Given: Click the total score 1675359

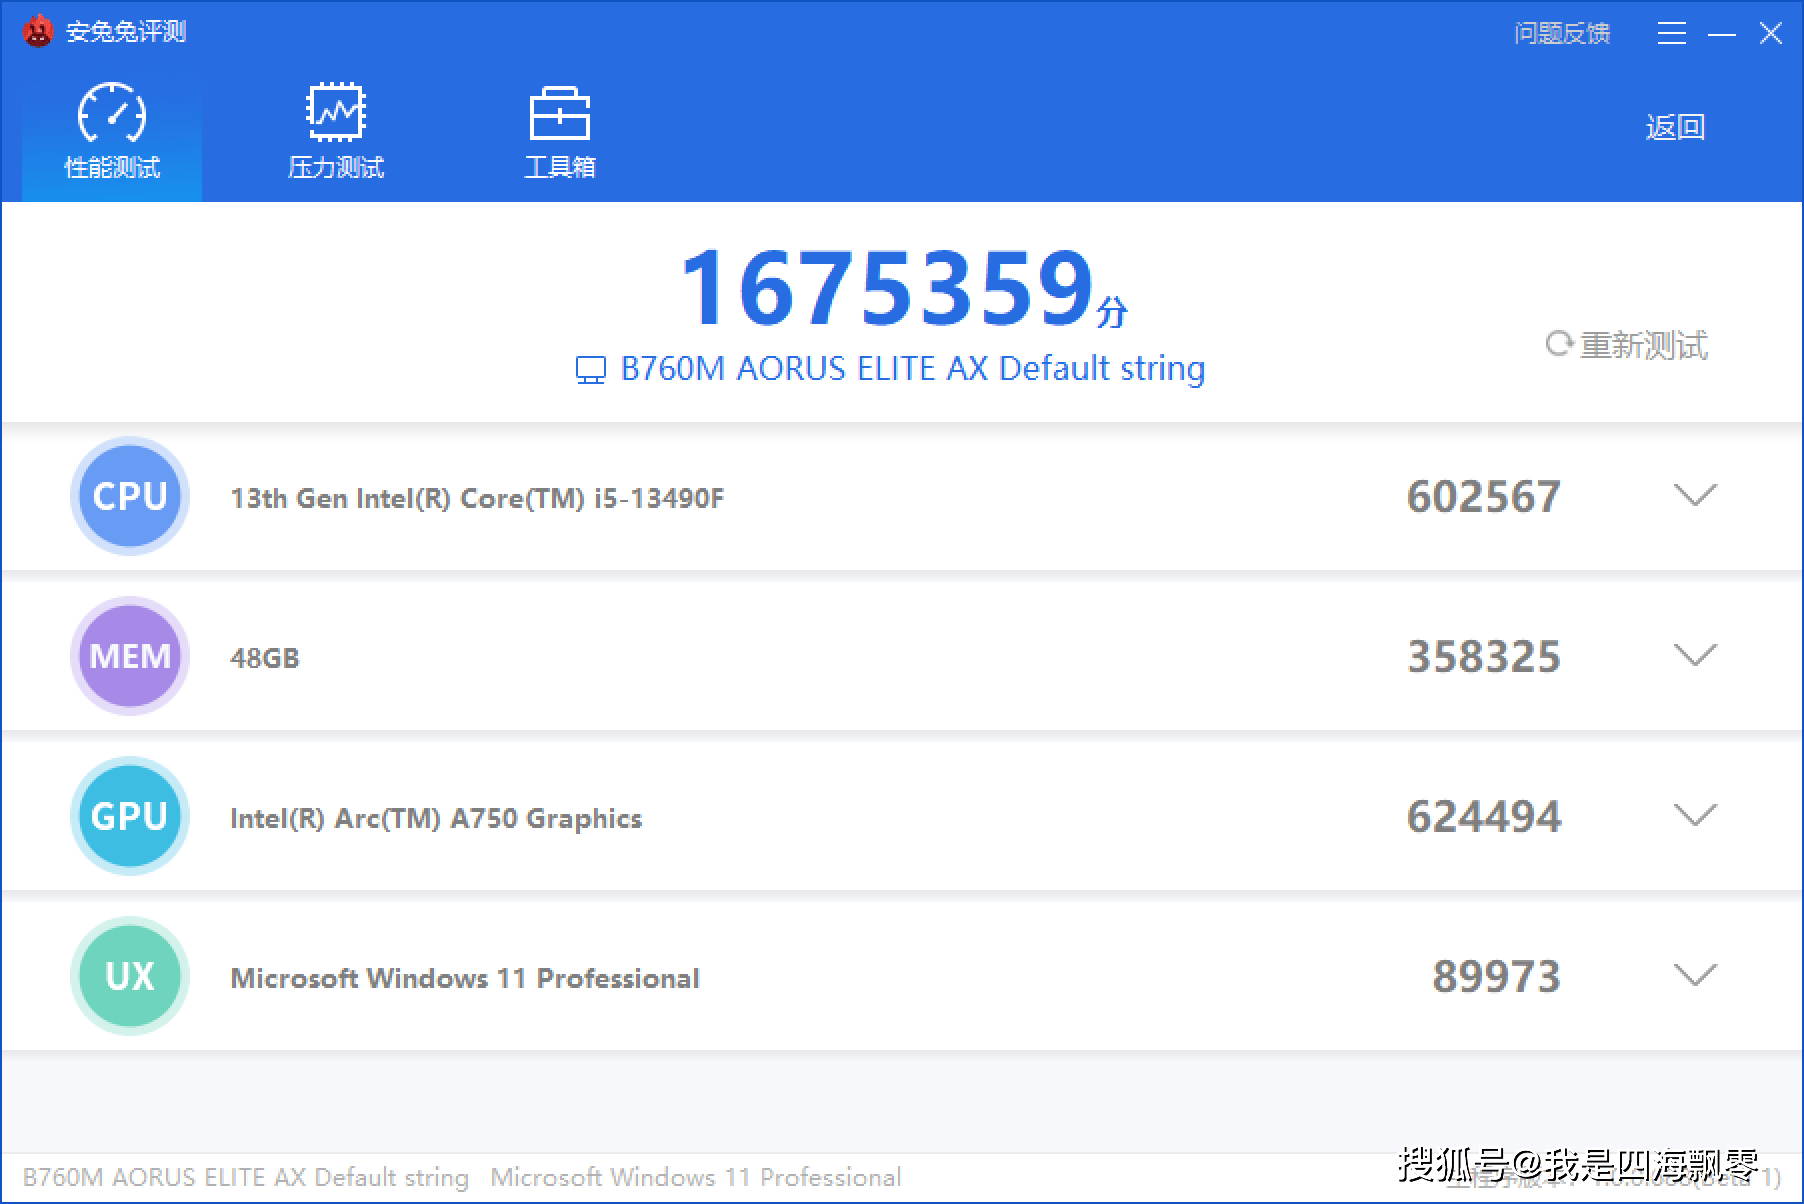Looking at the screenshot, I should click(888, 289).
